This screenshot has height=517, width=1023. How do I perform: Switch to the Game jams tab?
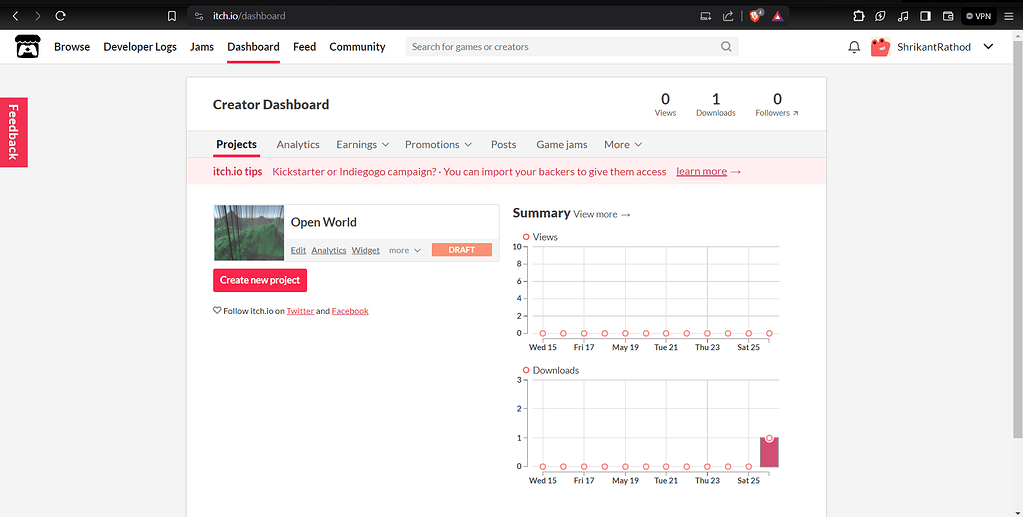pos(561,144)
